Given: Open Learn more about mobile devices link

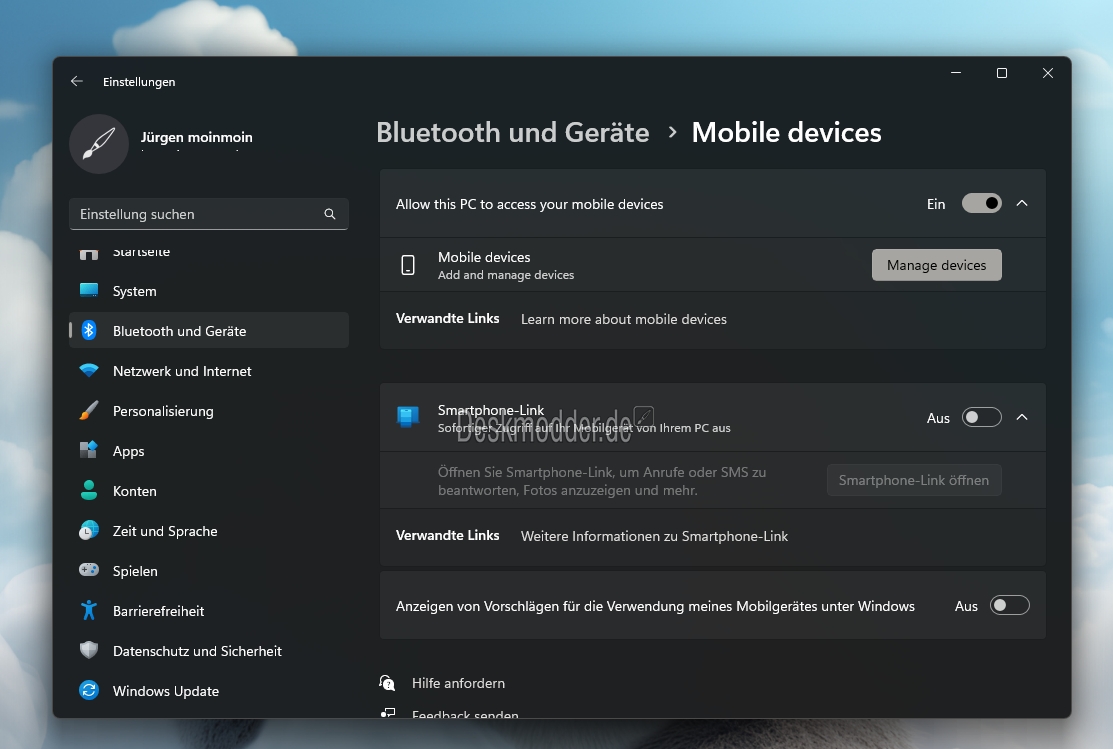Looking at the screenshot, I should (x=623, y=319).
